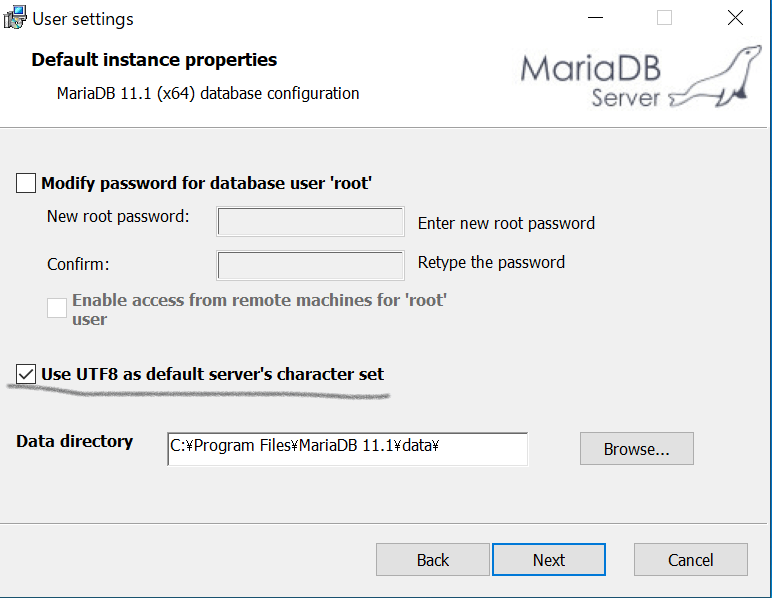The width and height of the screenshot is (772, 598).
Task: Cancel the MariaDB setup
Action: pyautogui.click(x=690, y=560)
